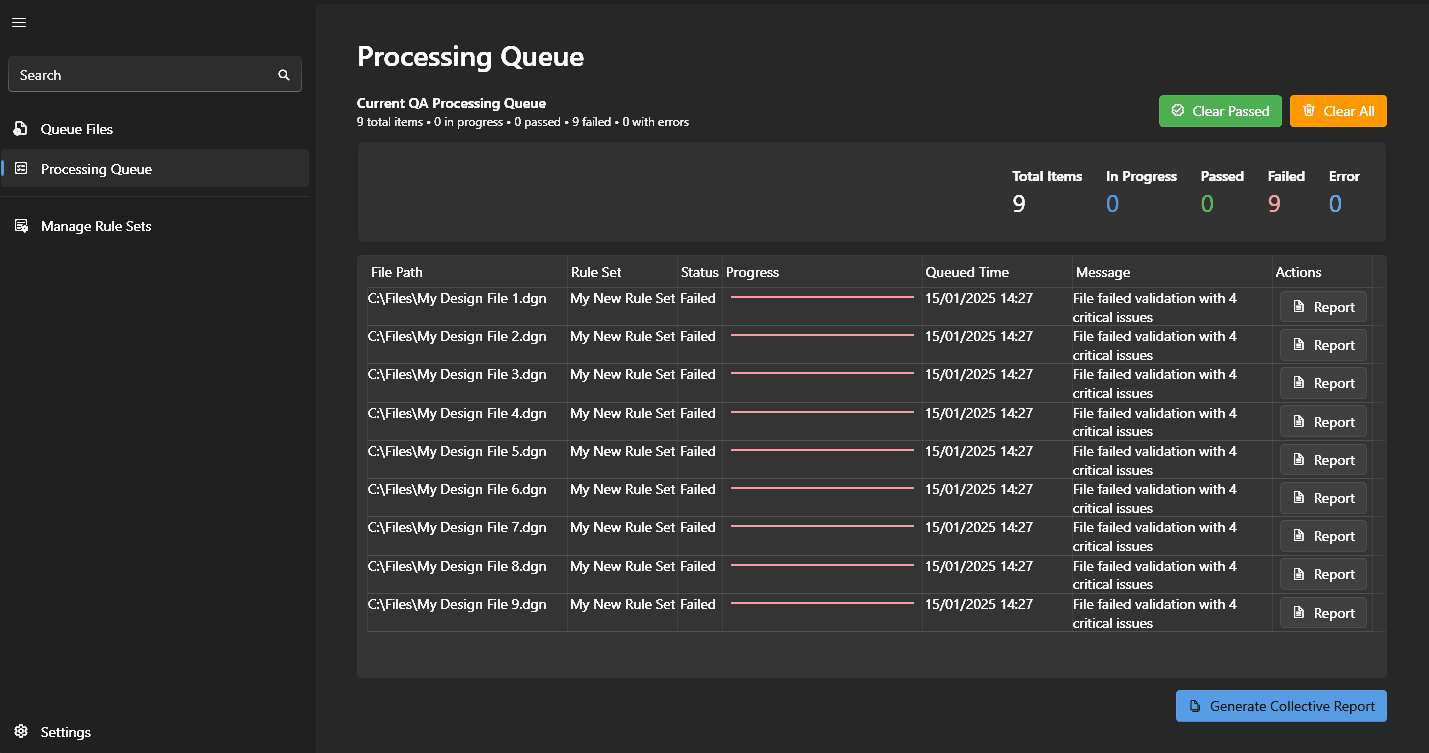
Task: Click the Processing Queue panel icon
Action: point(21,168)
